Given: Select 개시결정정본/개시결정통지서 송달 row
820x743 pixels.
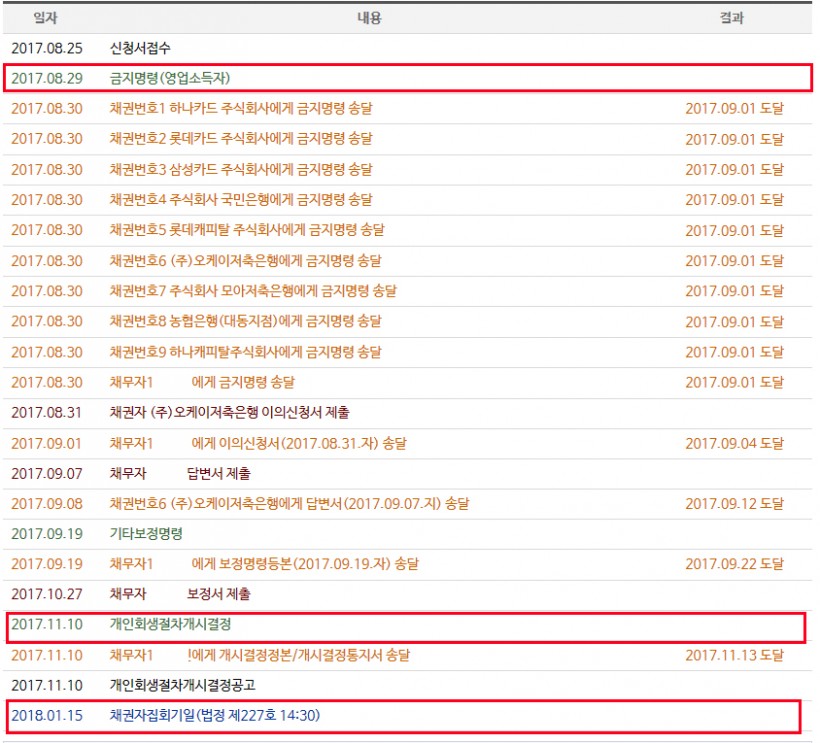Looking at the screenshot, I should (408, 655).
